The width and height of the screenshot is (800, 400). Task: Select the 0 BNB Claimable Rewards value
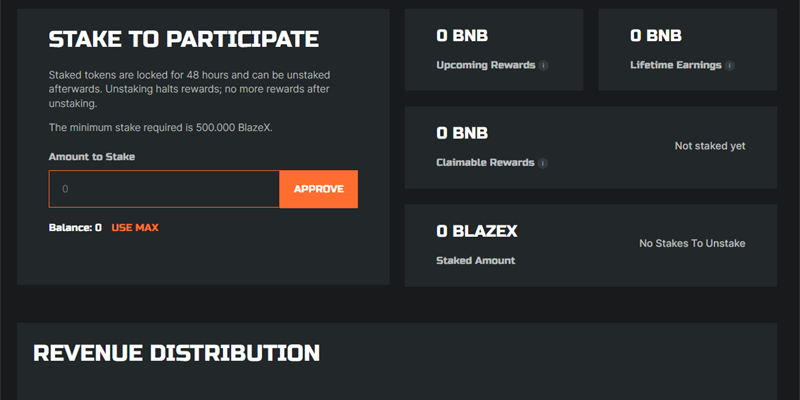coord(462,134)
